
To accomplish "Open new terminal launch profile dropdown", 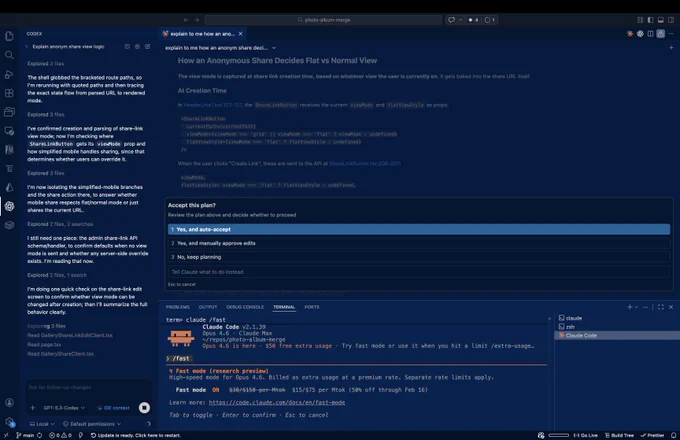I will click(x=636, y=307).
